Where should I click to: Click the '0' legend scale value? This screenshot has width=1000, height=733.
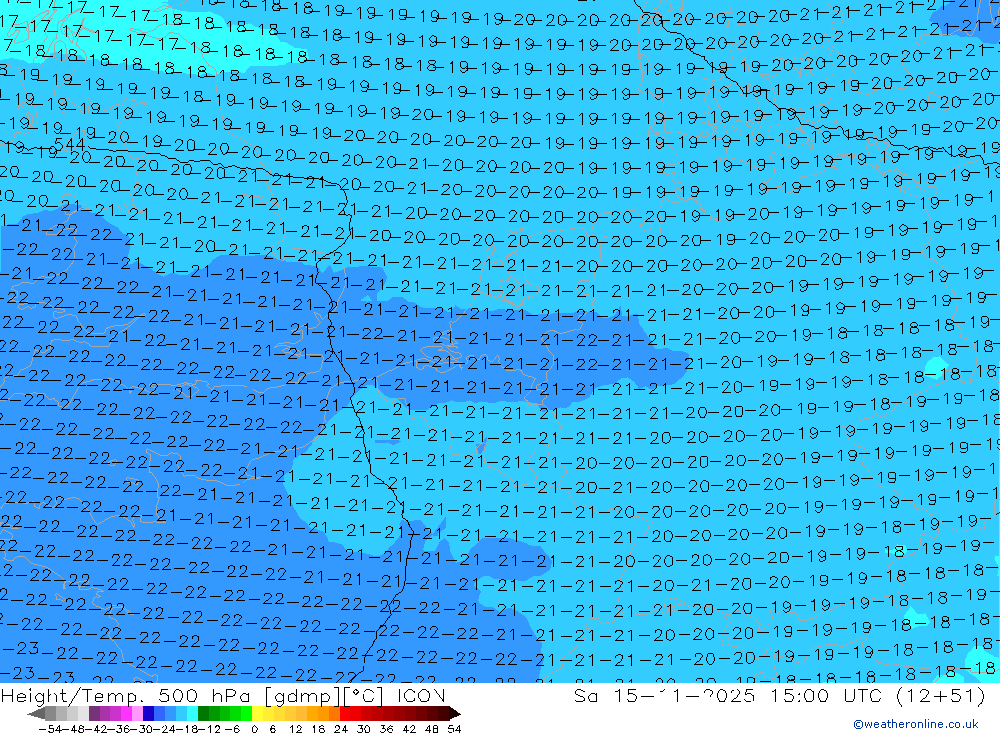pyautogui.click(x=254, y=729)
